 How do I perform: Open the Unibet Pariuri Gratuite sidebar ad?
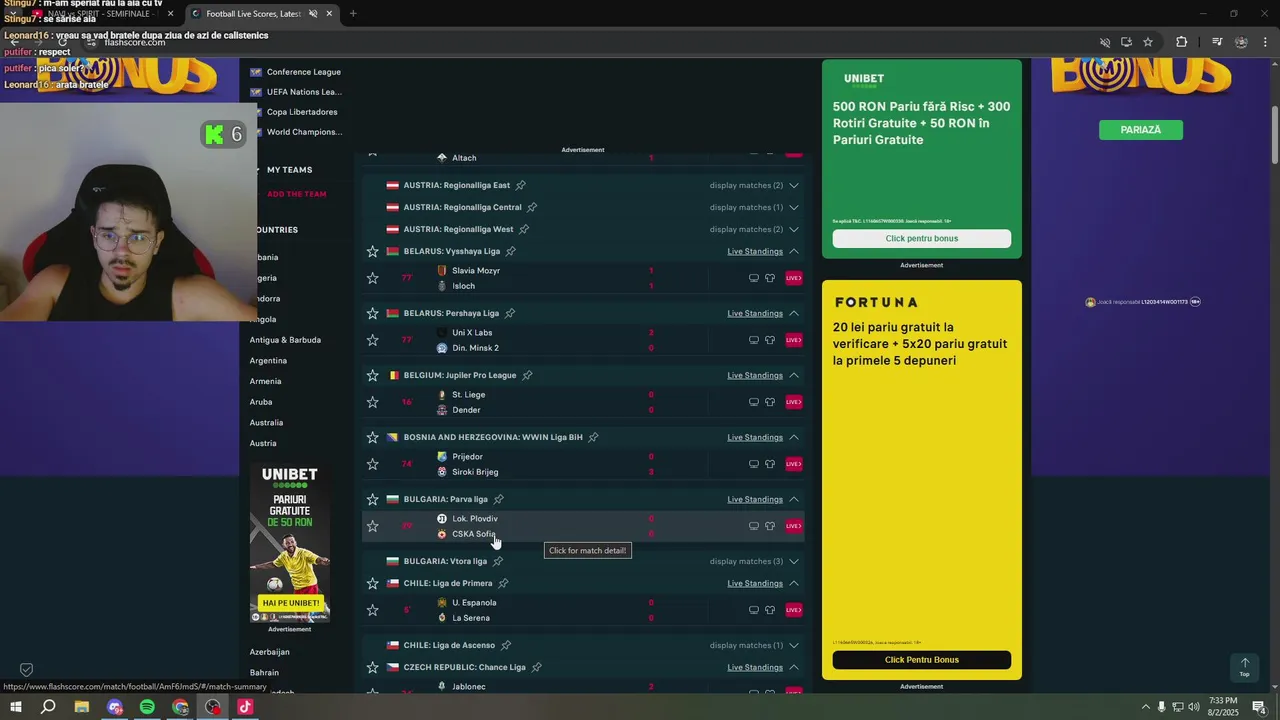[290, 544]
